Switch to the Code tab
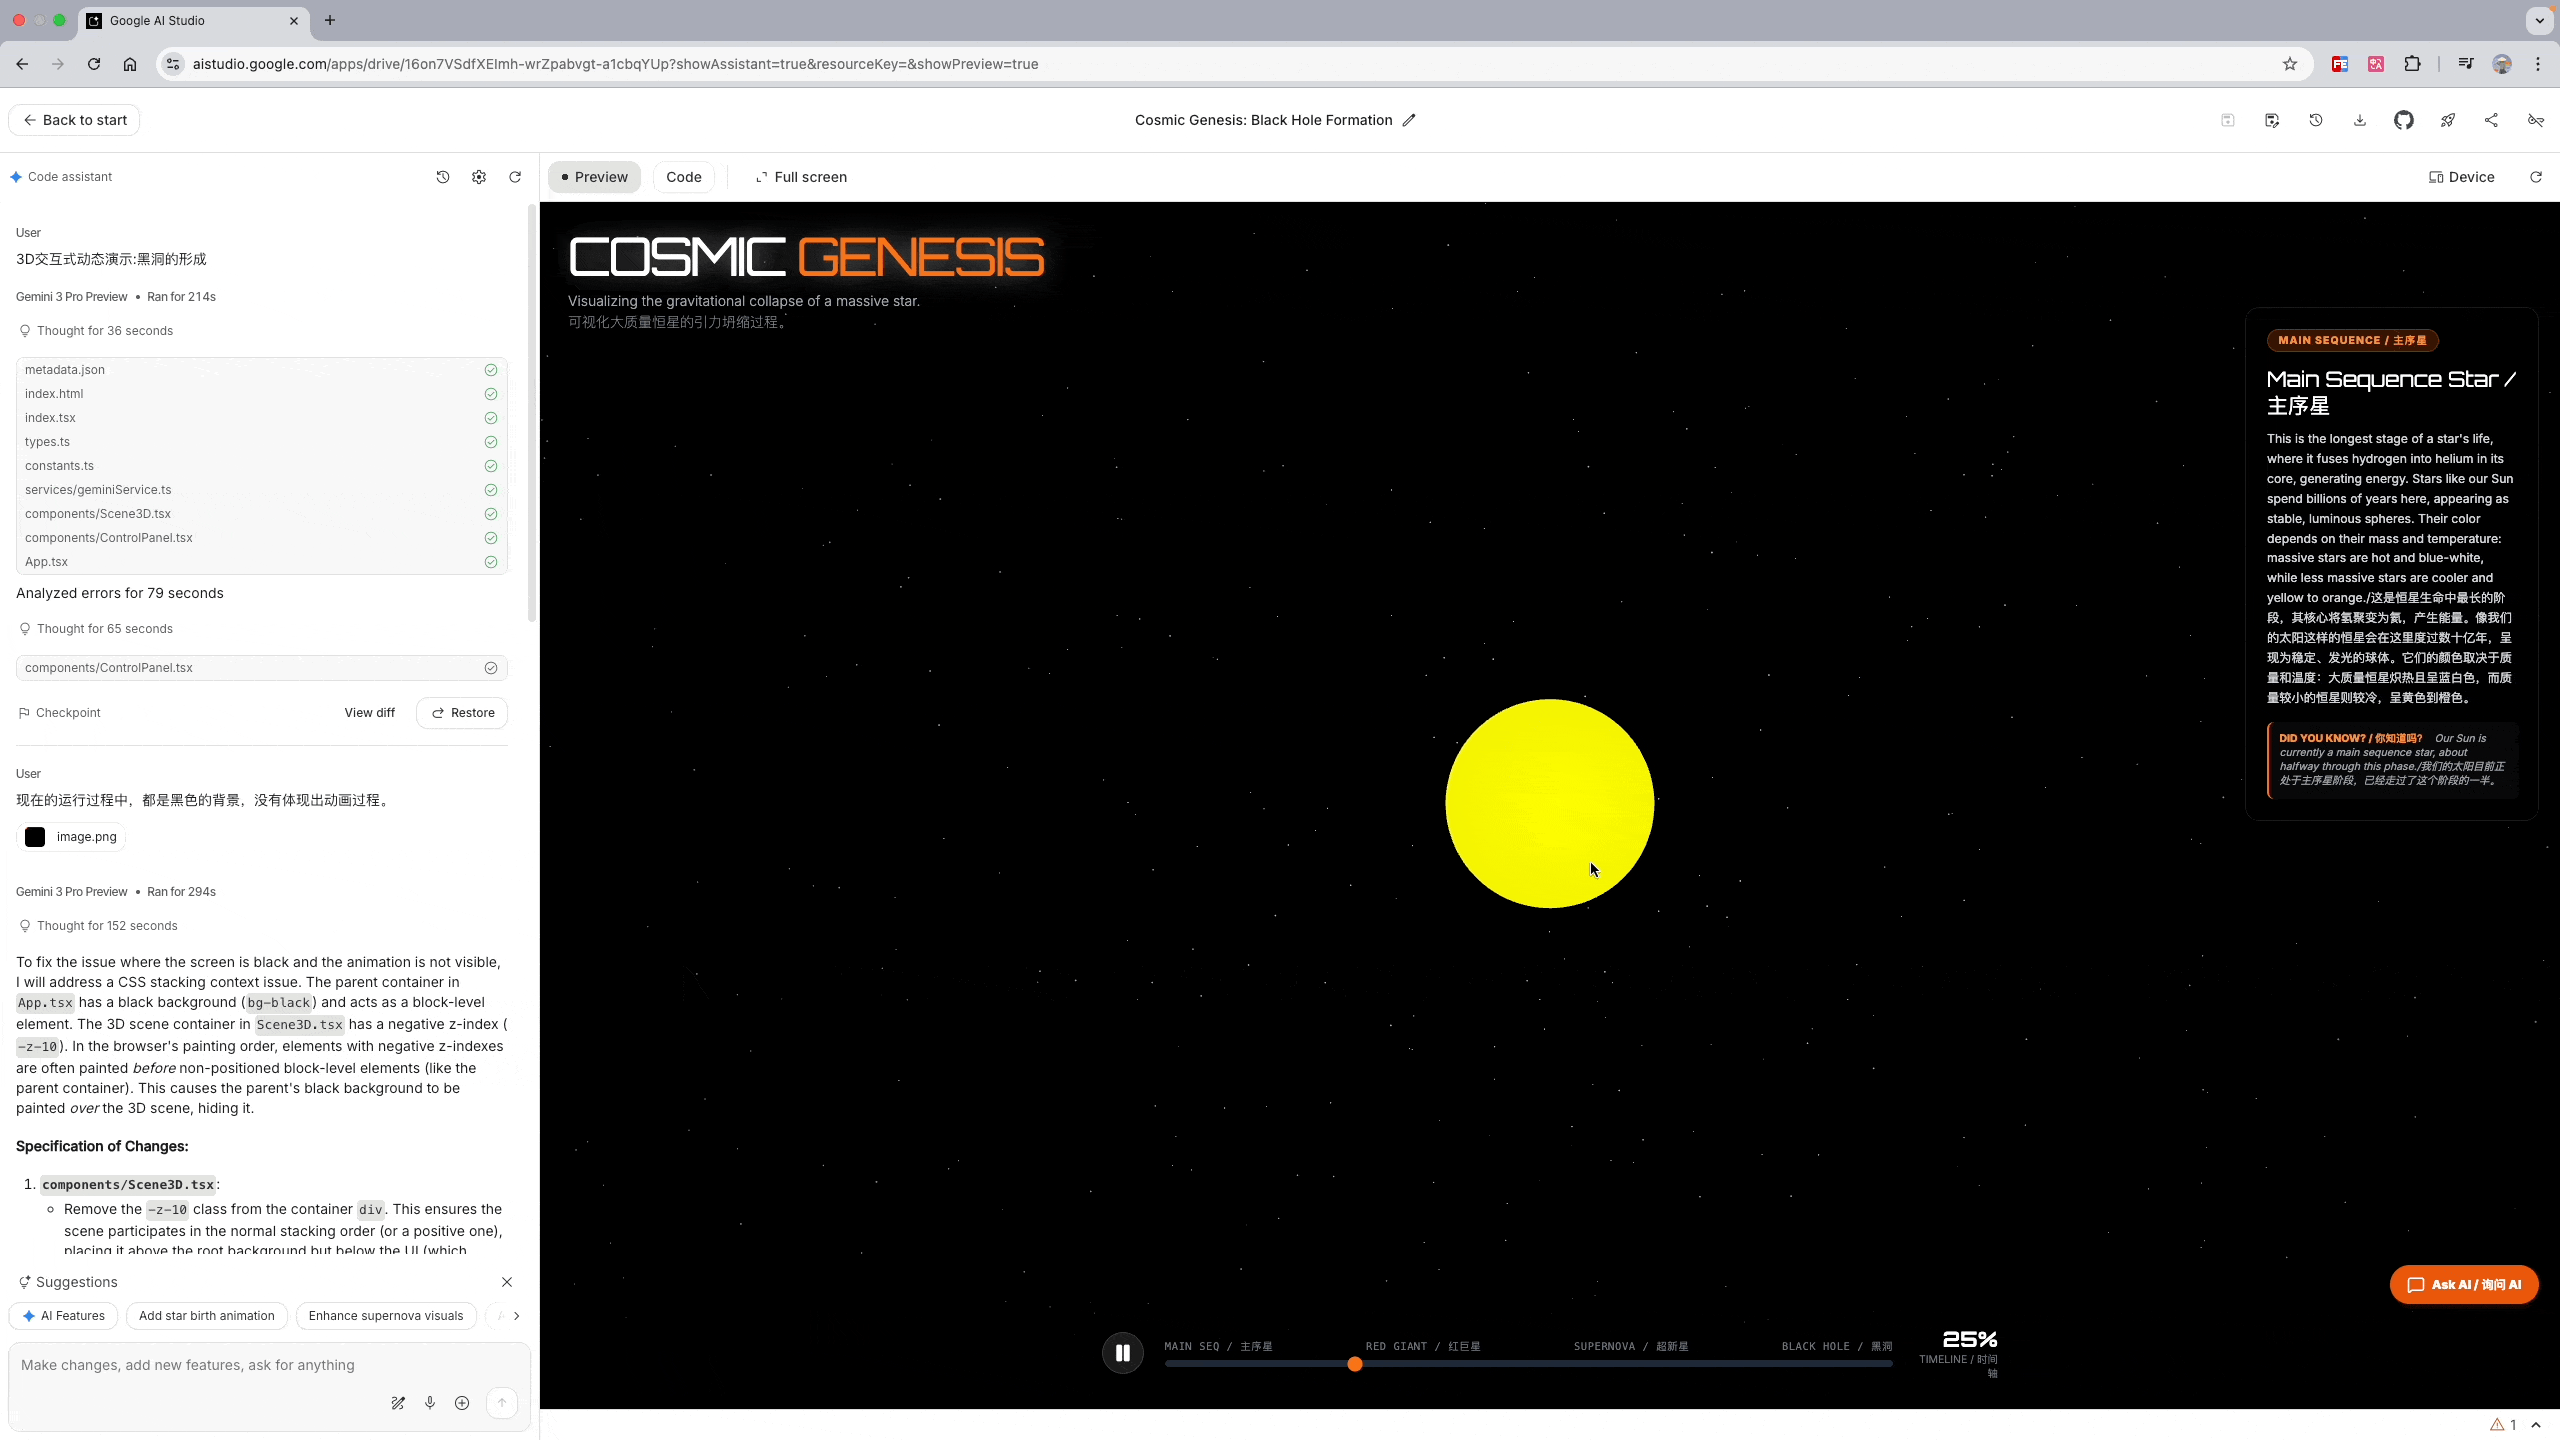The image size is (2560, 1440). (683, 177)
